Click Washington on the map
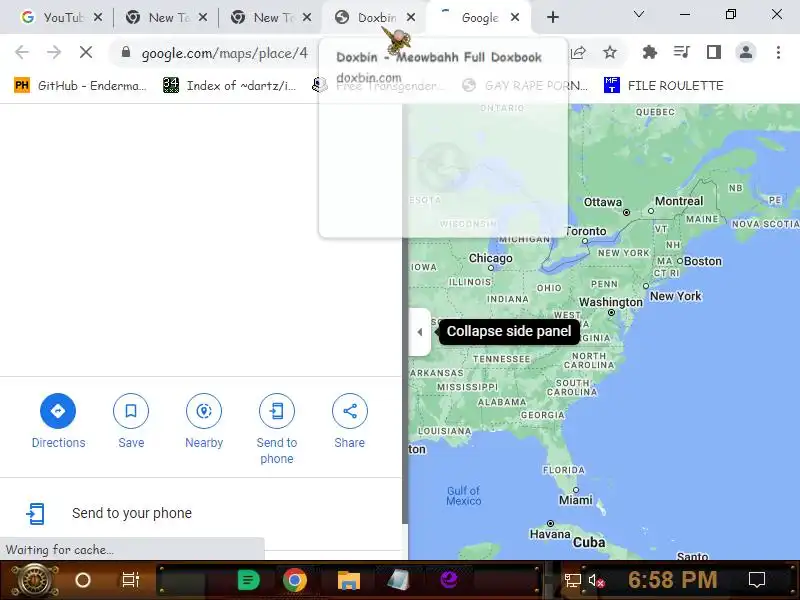 click(x=611, y=302)
